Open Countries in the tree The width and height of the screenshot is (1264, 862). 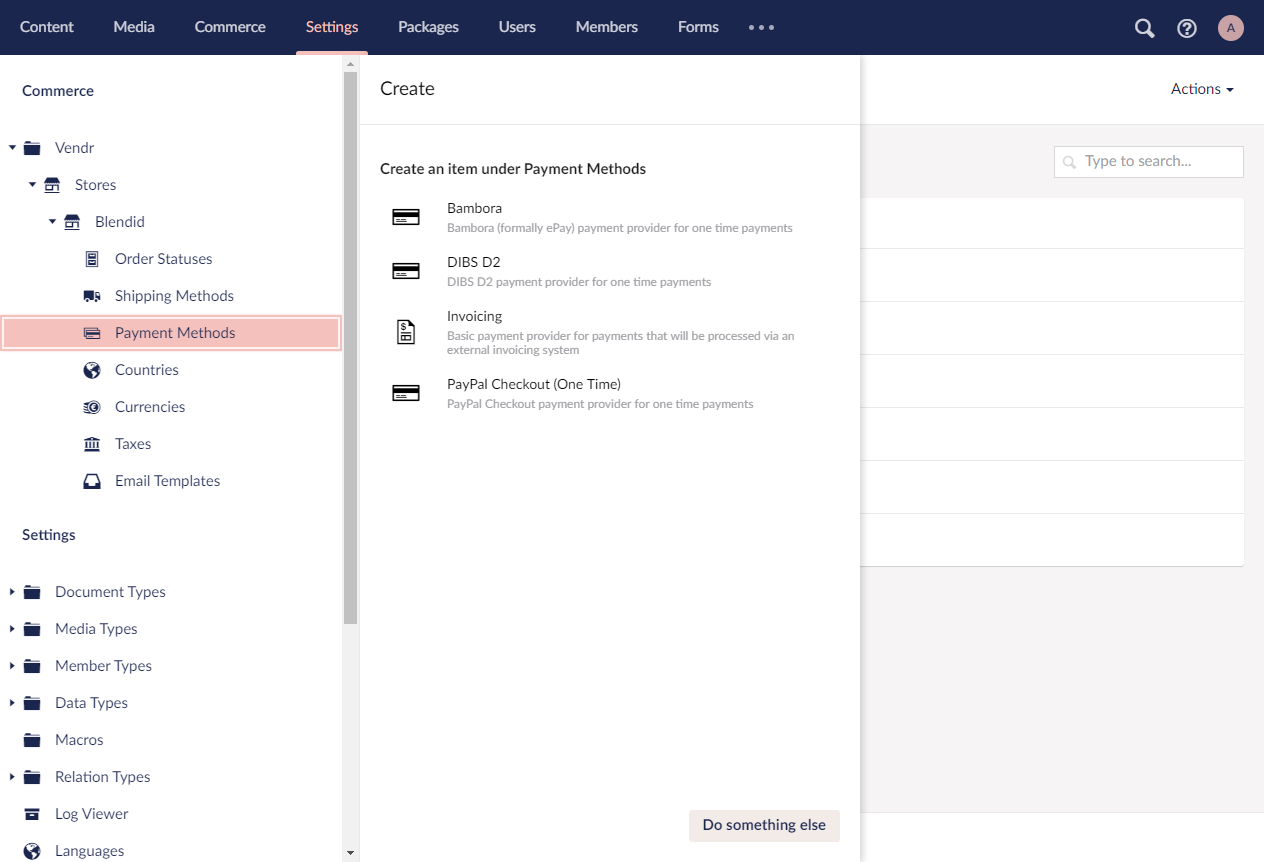pyautogui.click(x=147, y=370)
